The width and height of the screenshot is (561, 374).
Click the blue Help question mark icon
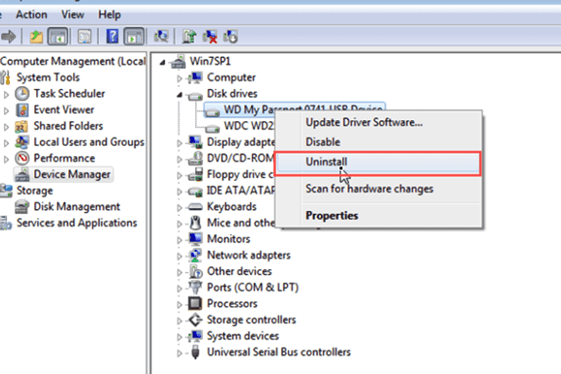112,37
